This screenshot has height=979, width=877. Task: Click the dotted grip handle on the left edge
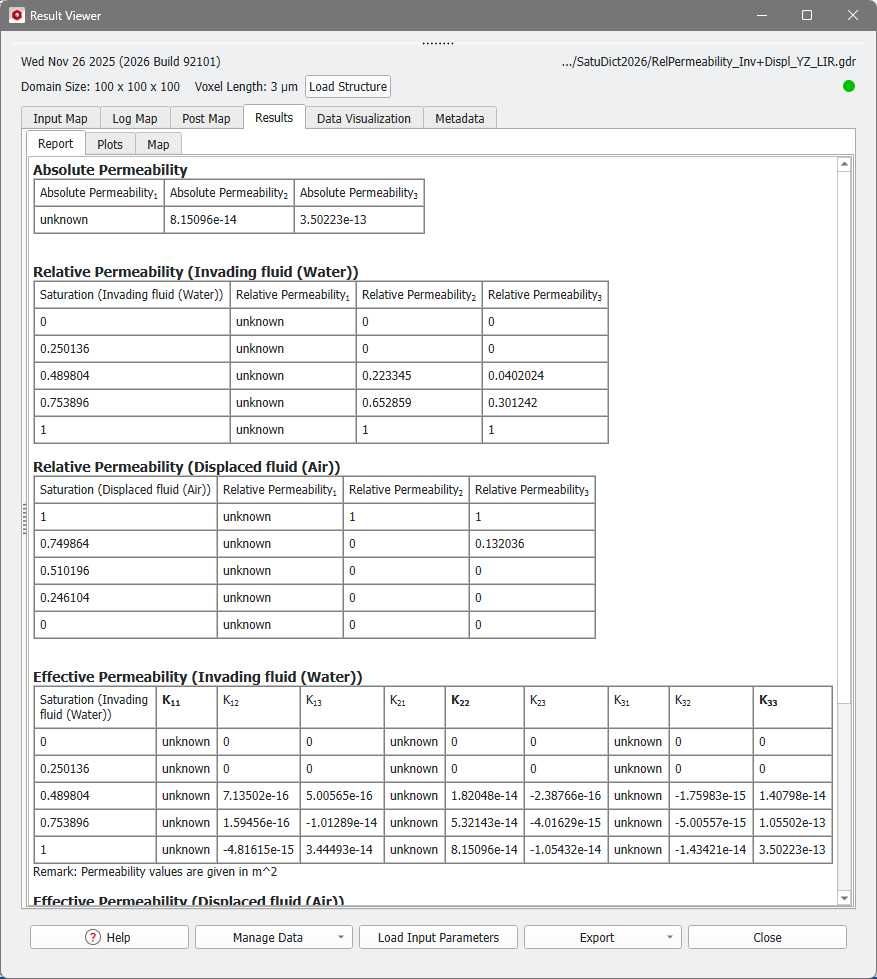(x=24, y=519)
